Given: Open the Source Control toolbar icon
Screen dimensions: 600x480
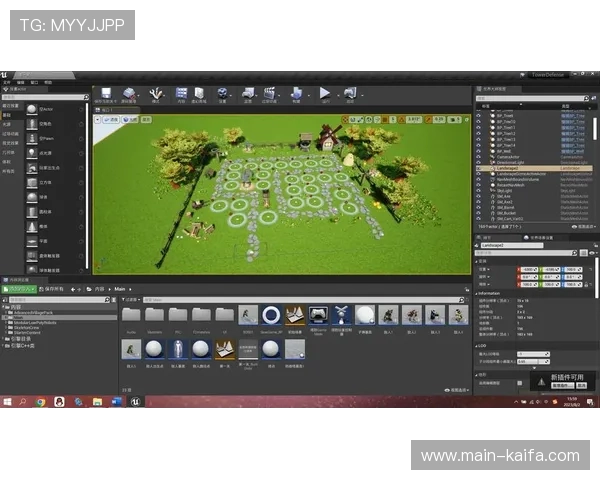Looking at the screenshot, I should tap(129, 93).
